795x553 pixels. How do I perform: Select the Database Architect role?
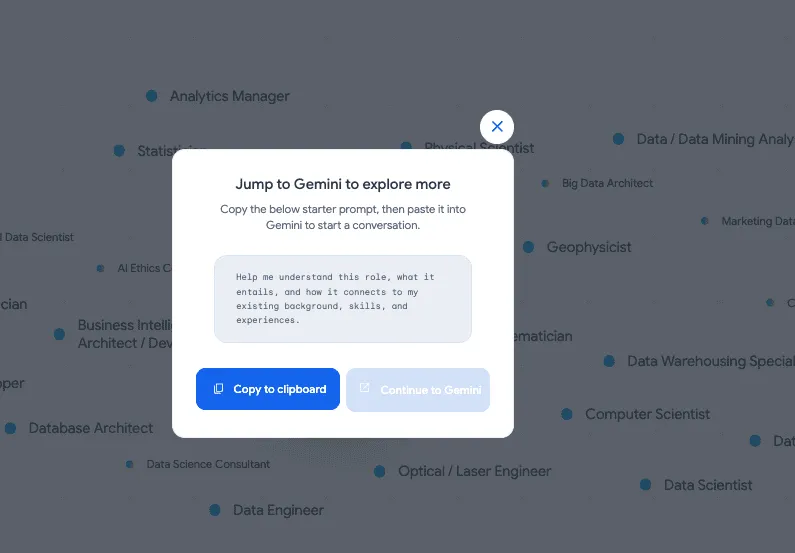pos(91,428)
